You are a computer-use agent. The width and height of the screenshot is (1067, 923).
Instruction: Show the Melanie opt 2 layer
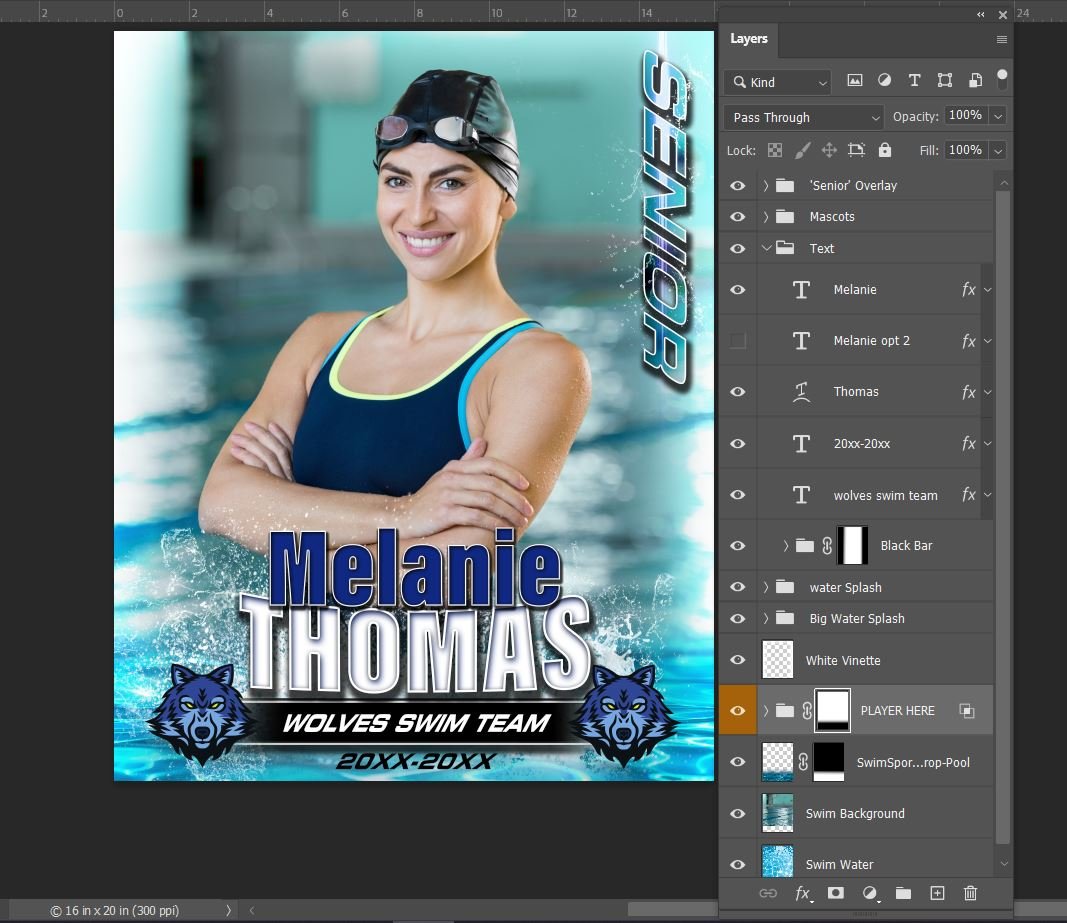pyautogui.click(x=737, y=340)
